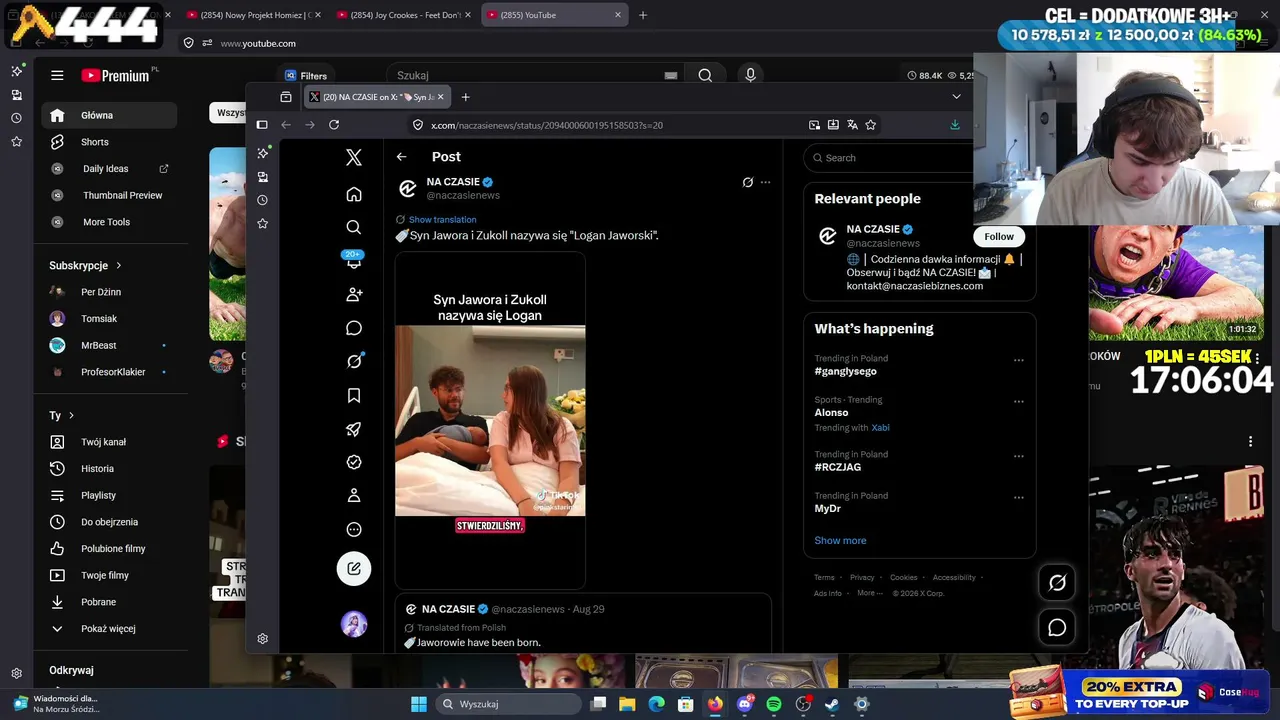Open Historia in YouTube sidebar
Image resolution: width=1280 pixels, height=720 pixels.
(109, 469)
